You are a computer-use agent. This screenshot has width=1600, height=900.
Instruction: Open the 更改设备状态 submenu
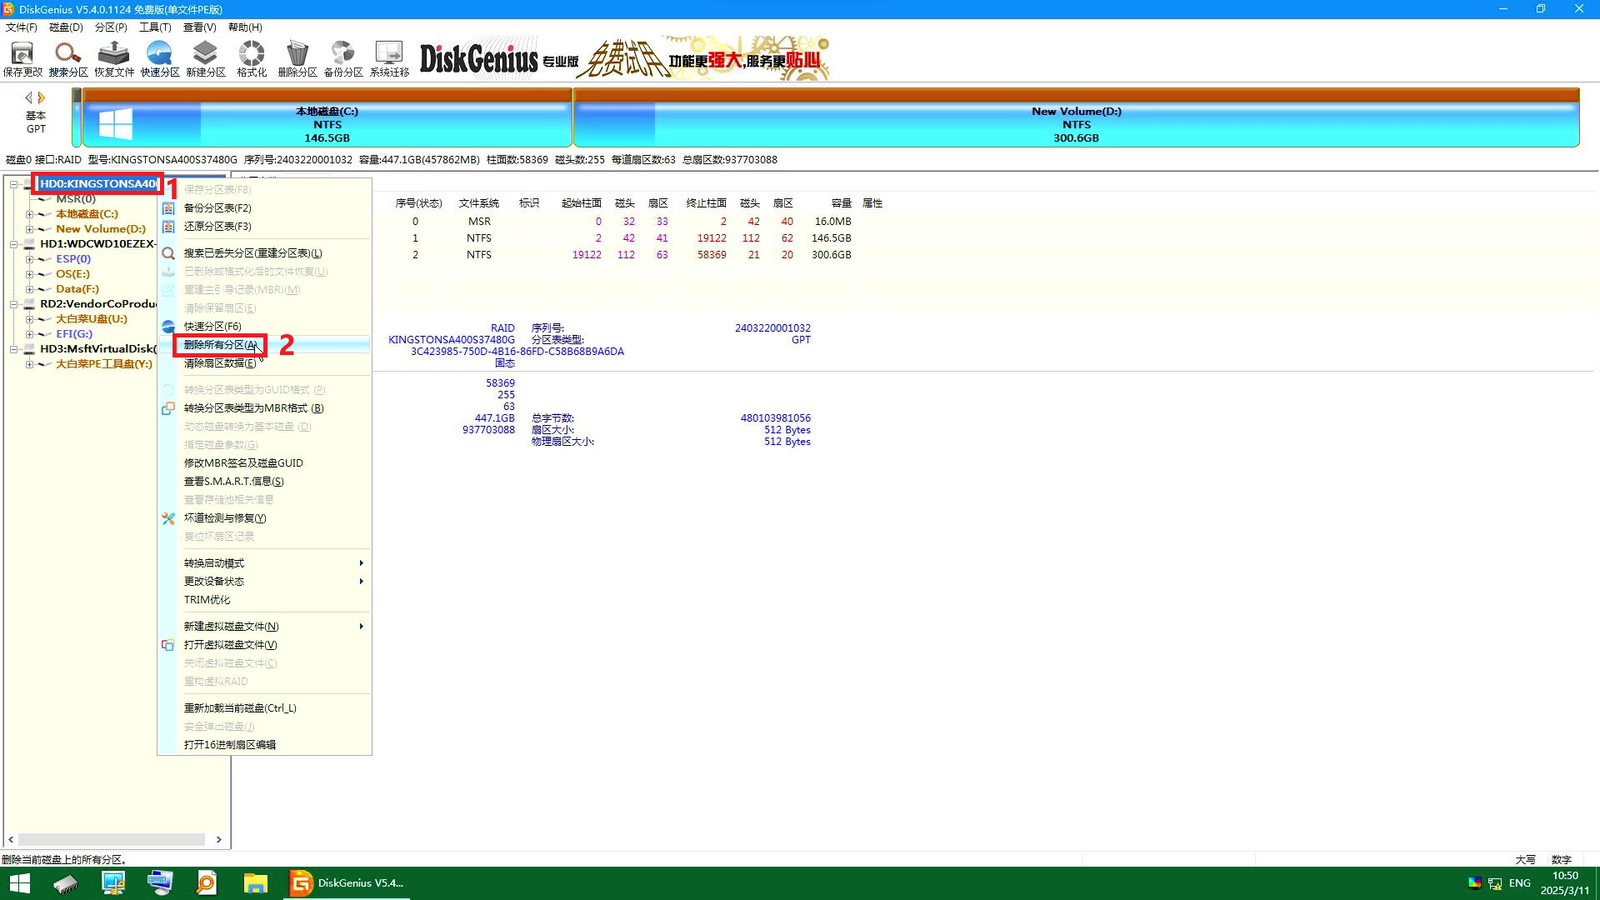265,581
